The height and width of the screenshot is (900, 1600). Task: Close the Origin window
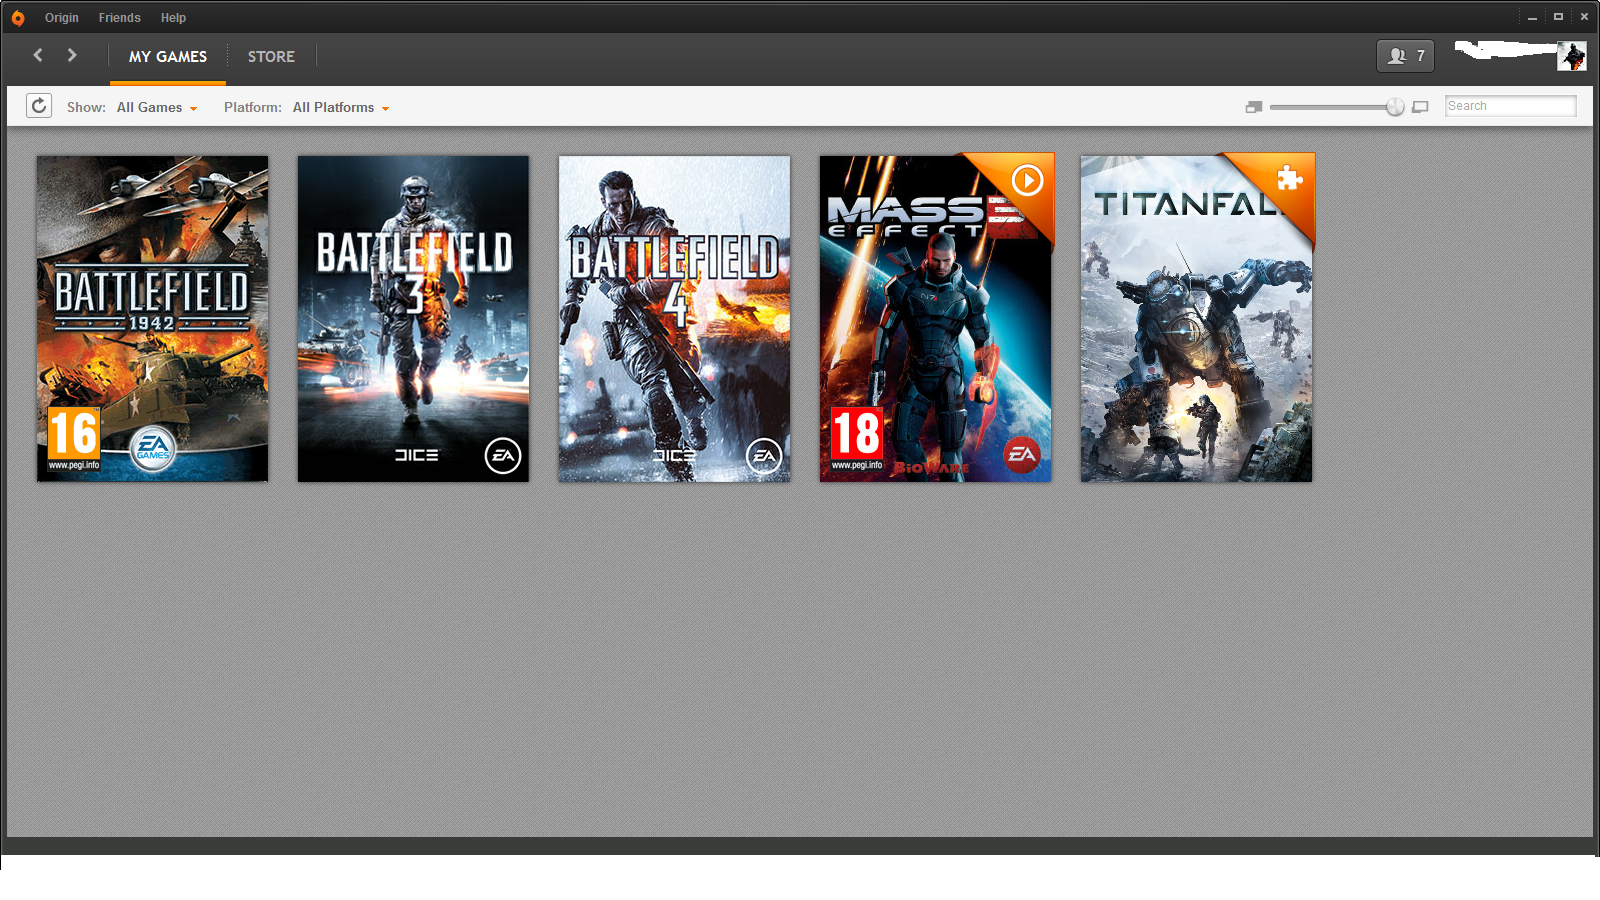click(1584, 17)
